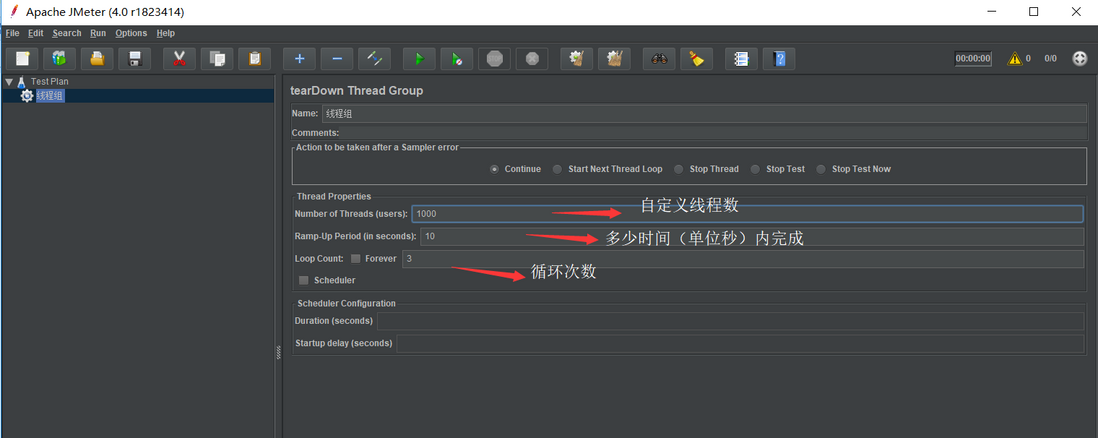The image size is (1098, 438).
Task: Open the Templates toolbar icon
Action: click(60, 59)
